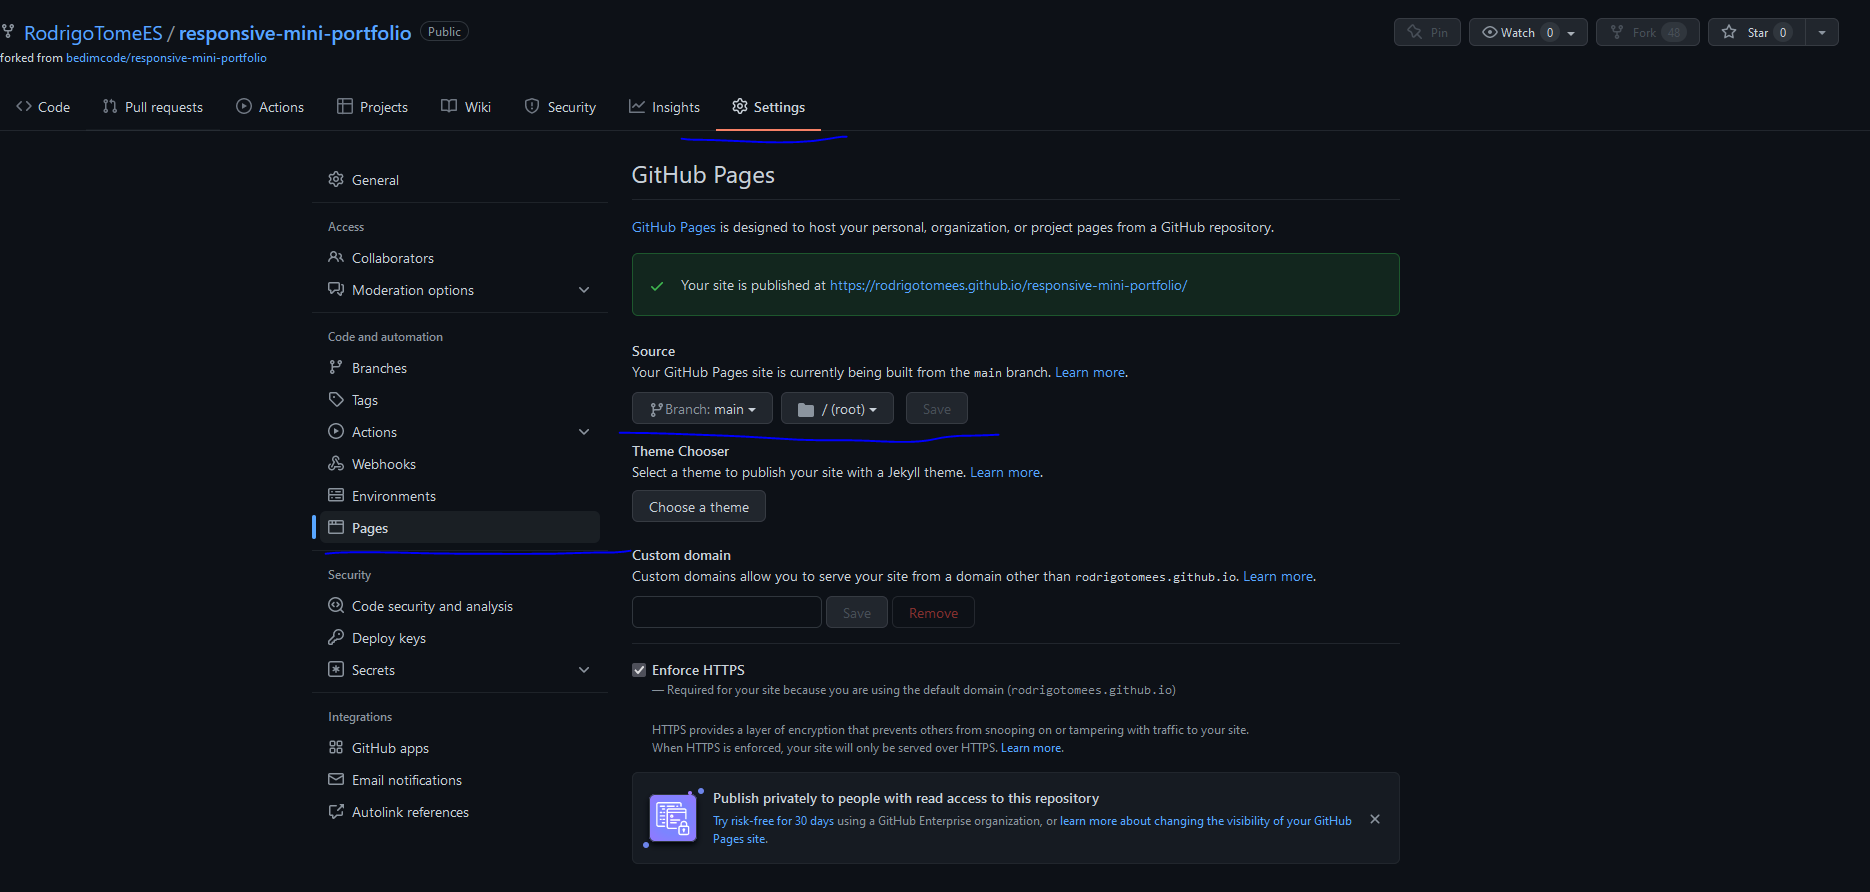The image size is (1870, 892).
Task: Click Learn more about Jekyll themes
Action: [x=1005, y=472]
